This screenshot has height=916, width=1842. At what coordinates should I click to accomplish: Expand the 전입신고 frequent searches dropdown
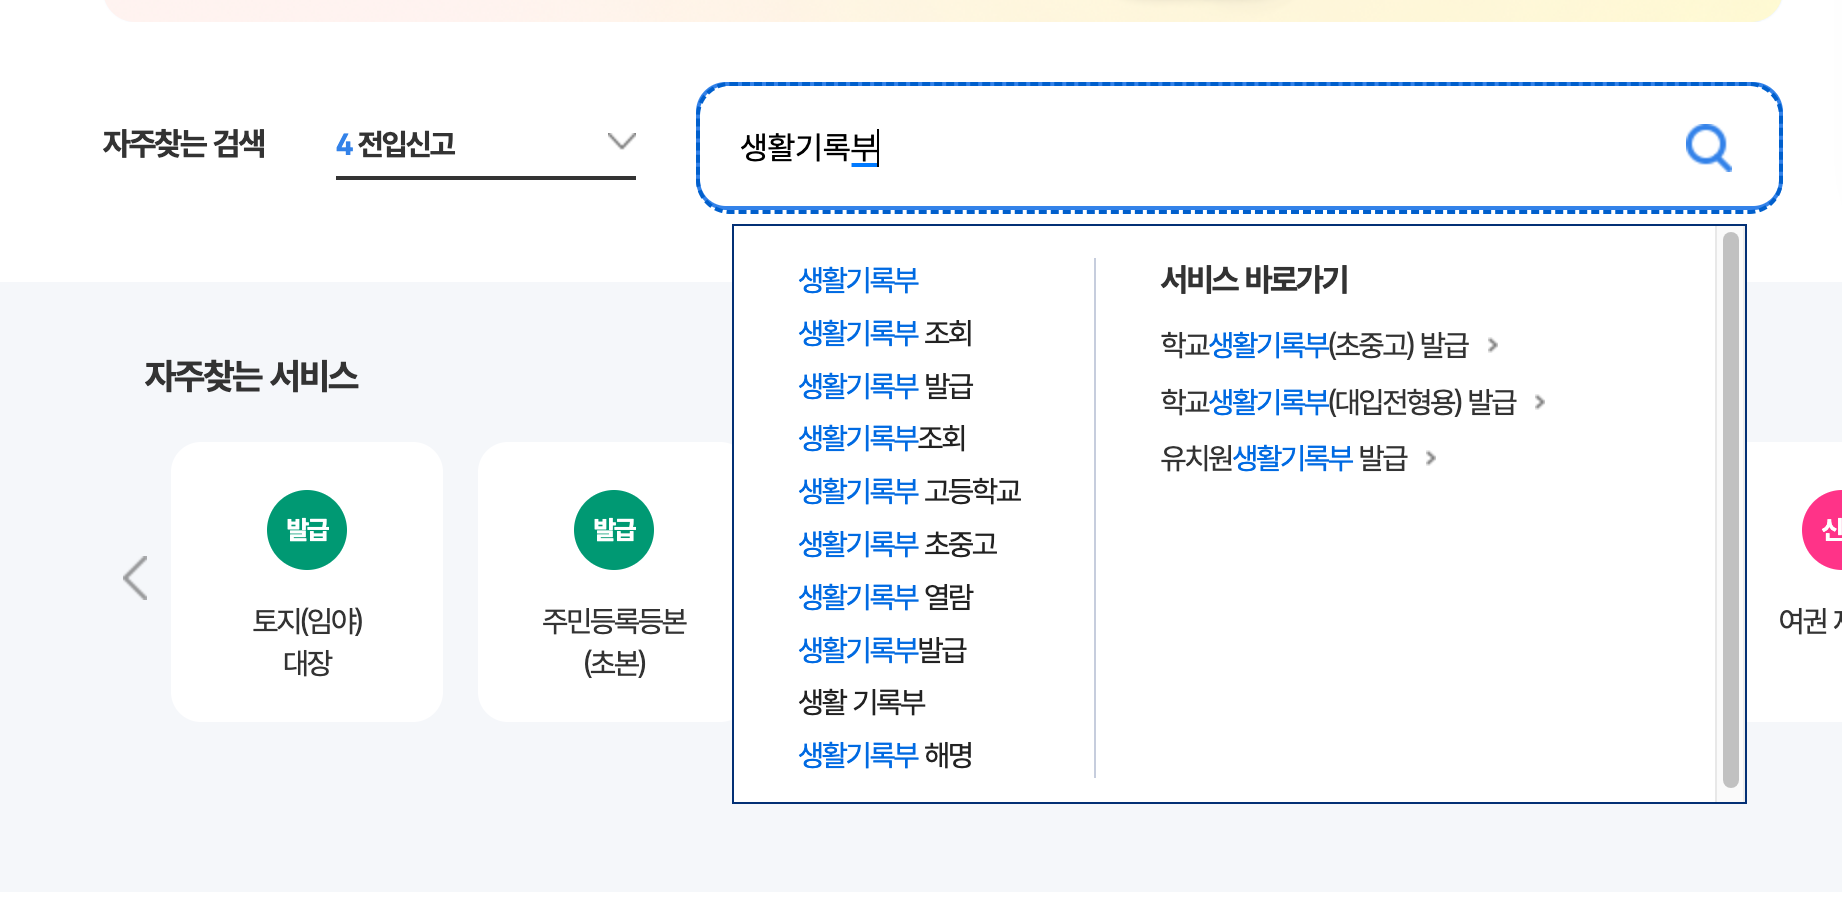pos(621,142)
